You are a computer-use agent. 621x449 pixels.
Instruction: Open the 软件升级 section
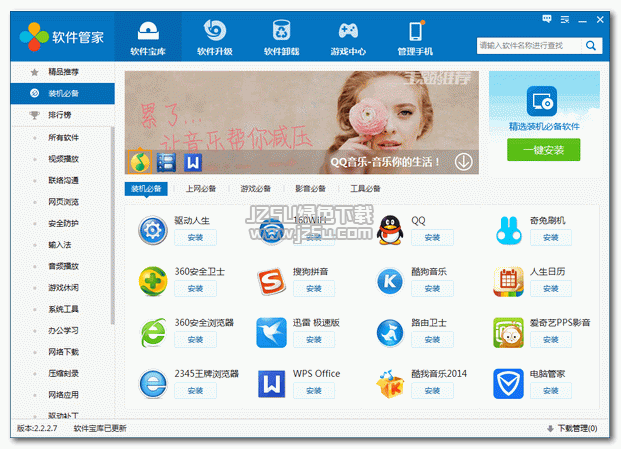[x=215, y=36]
